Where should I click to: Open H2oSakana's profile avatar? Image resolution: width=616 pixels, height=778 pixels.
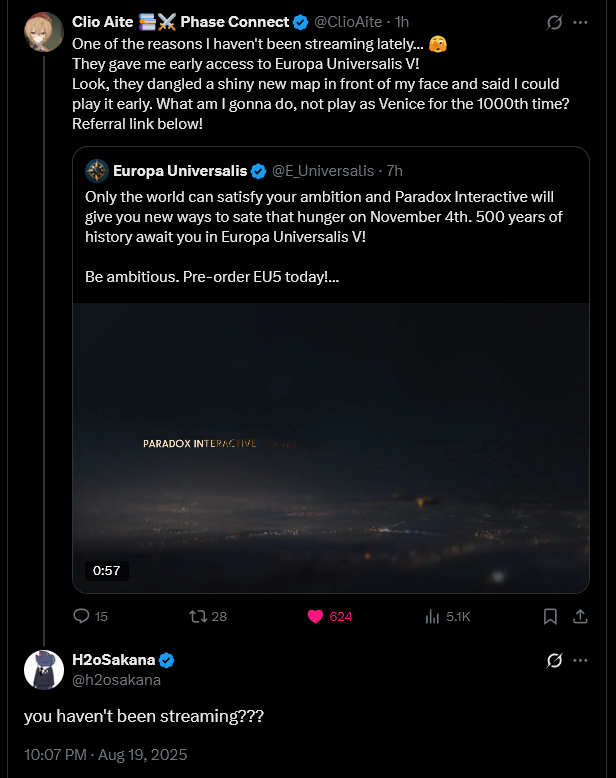44,670
